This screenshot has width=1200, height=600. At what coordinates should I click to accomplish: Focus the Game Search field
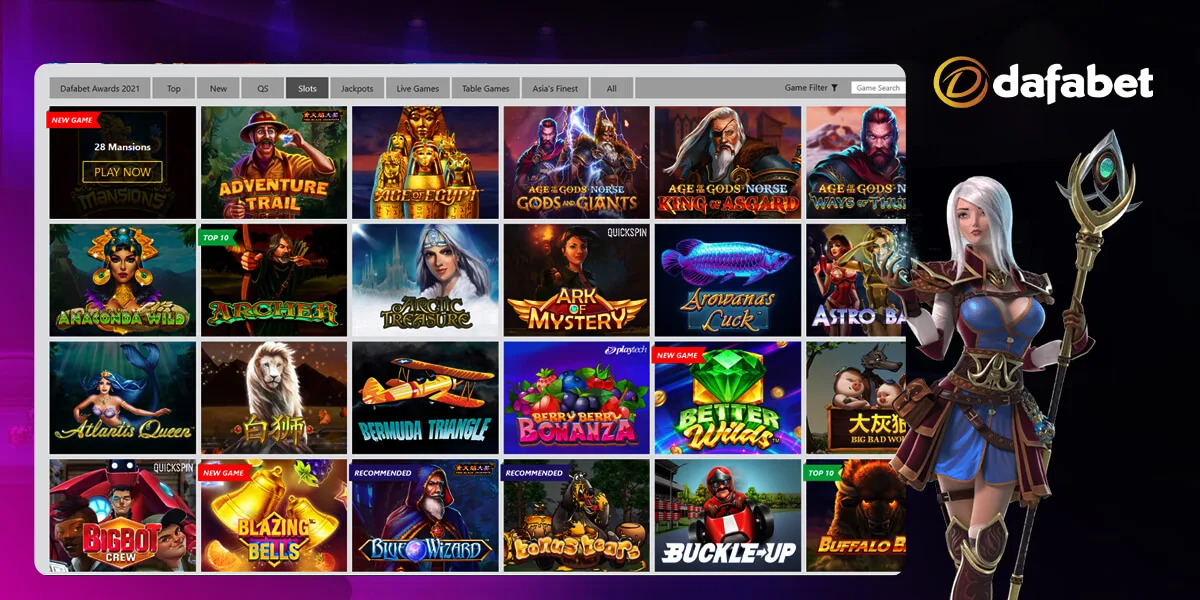click(x=877, y=88)
